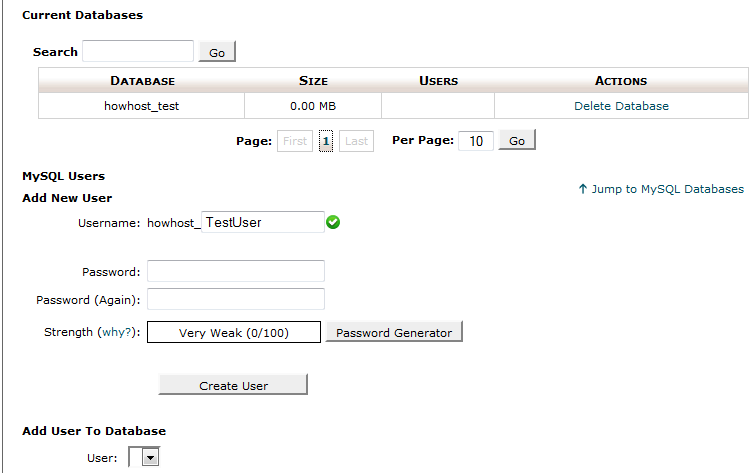
Task: Click the 'howhost_' username prefix text
Action: point(173,223)
